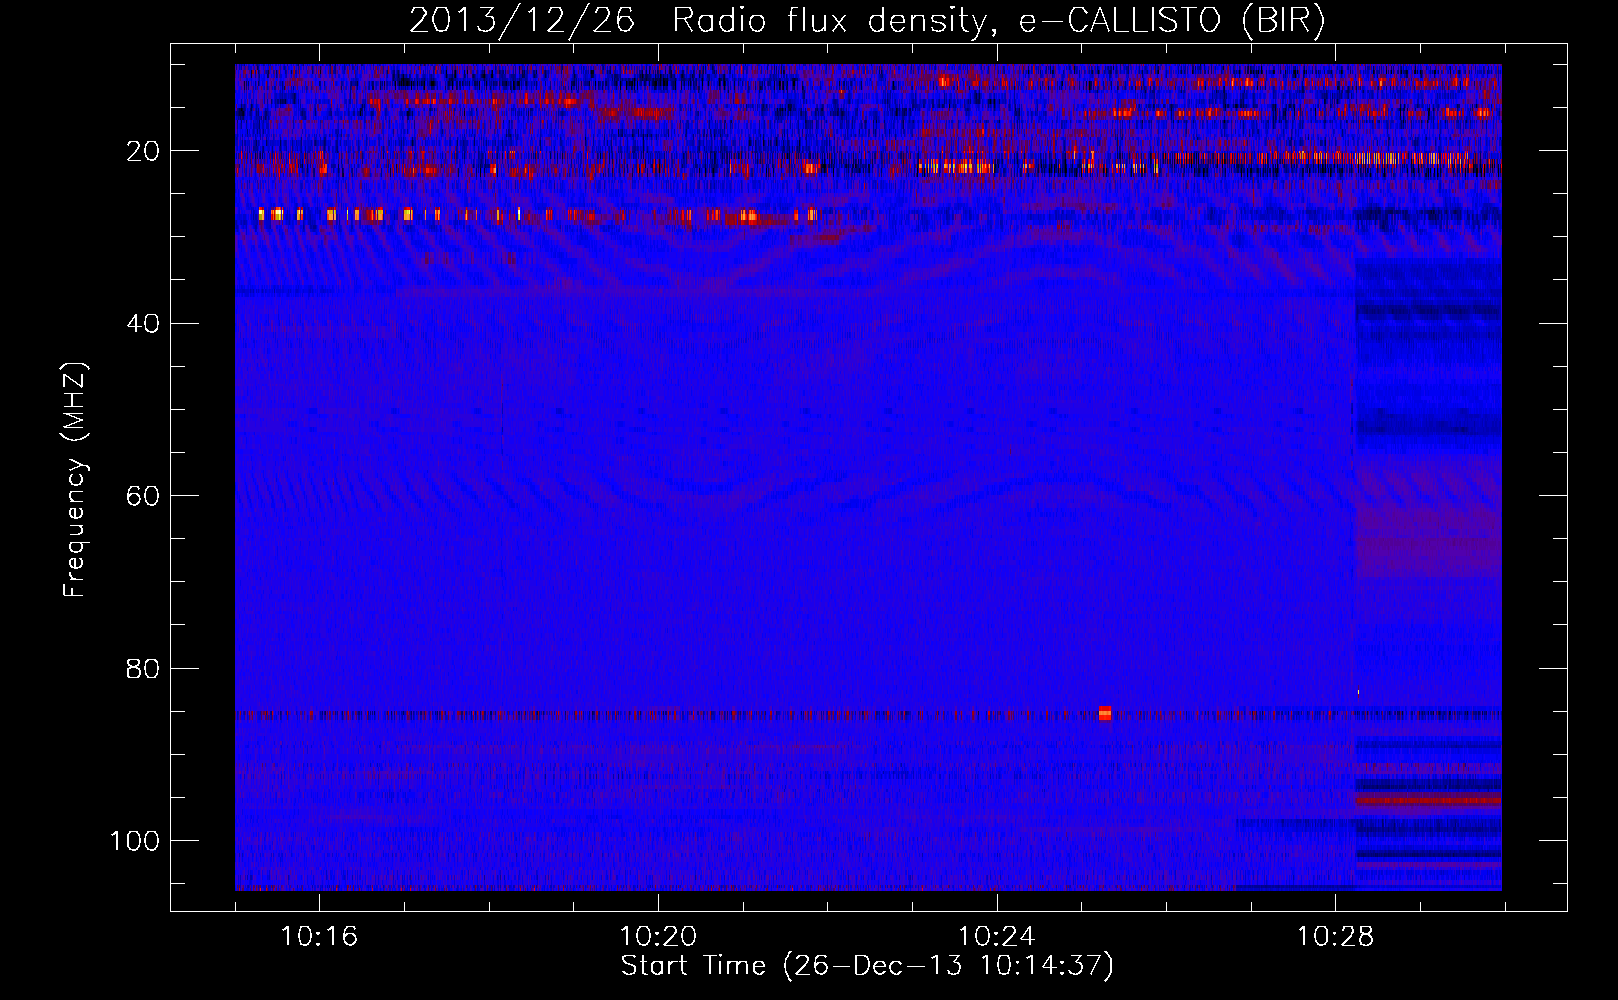Click the 40 MHz frequency tick label
Viewport: 1618px width, 1000px height.
click(x=143, y=324)
